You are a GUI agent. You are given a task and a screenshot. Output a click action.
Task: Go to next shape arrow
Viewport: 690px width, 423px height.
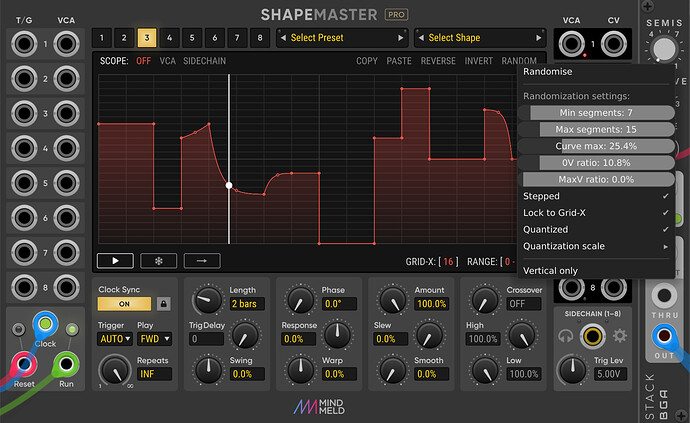[x=539, y=38]
